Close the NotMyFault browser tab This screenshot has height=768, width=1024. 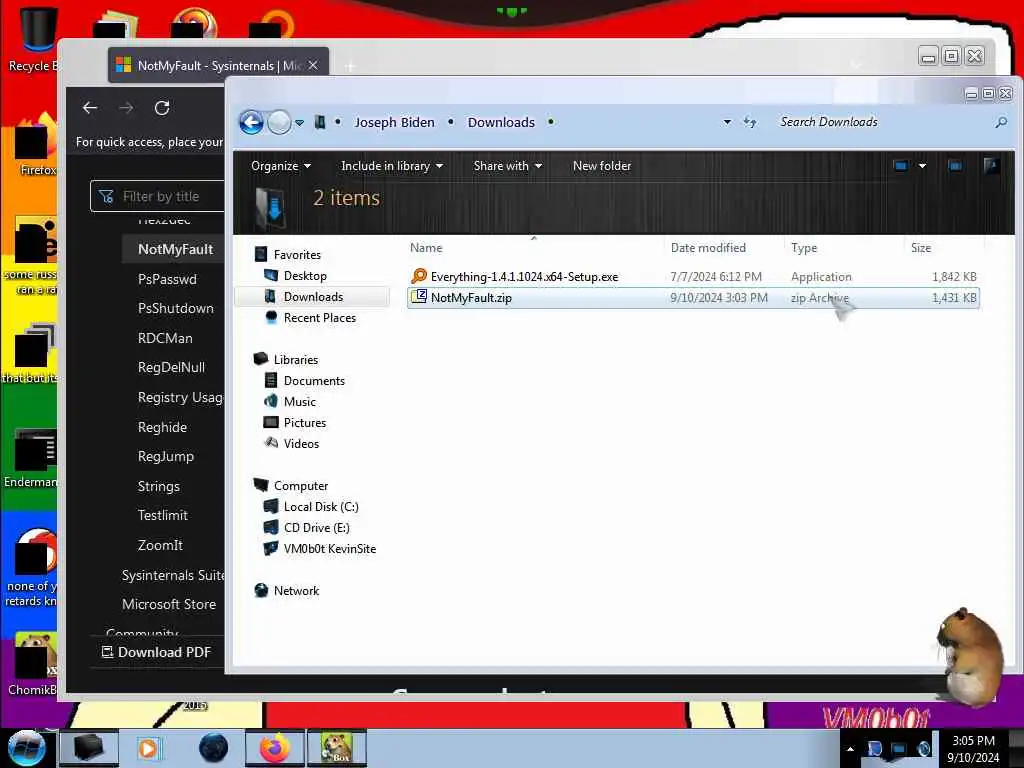[x=313, y=65]
